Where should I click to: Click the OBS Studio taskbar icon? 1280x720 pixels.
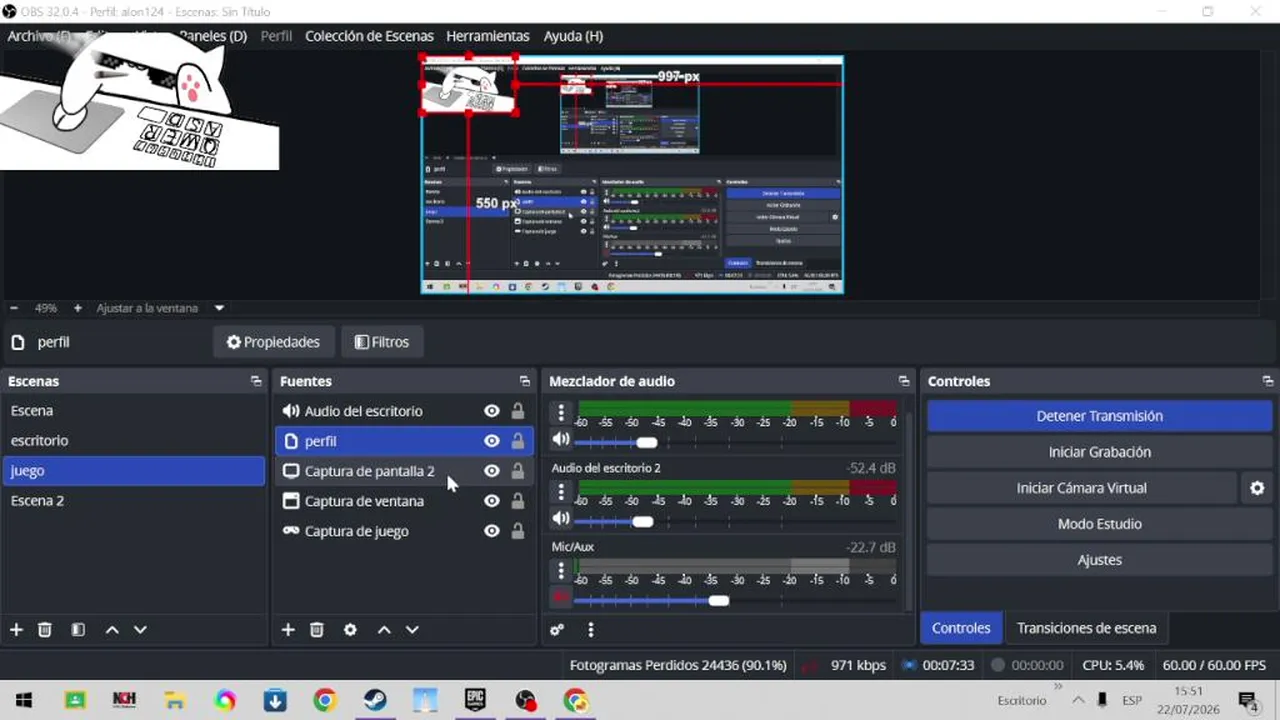pos(525,700)
